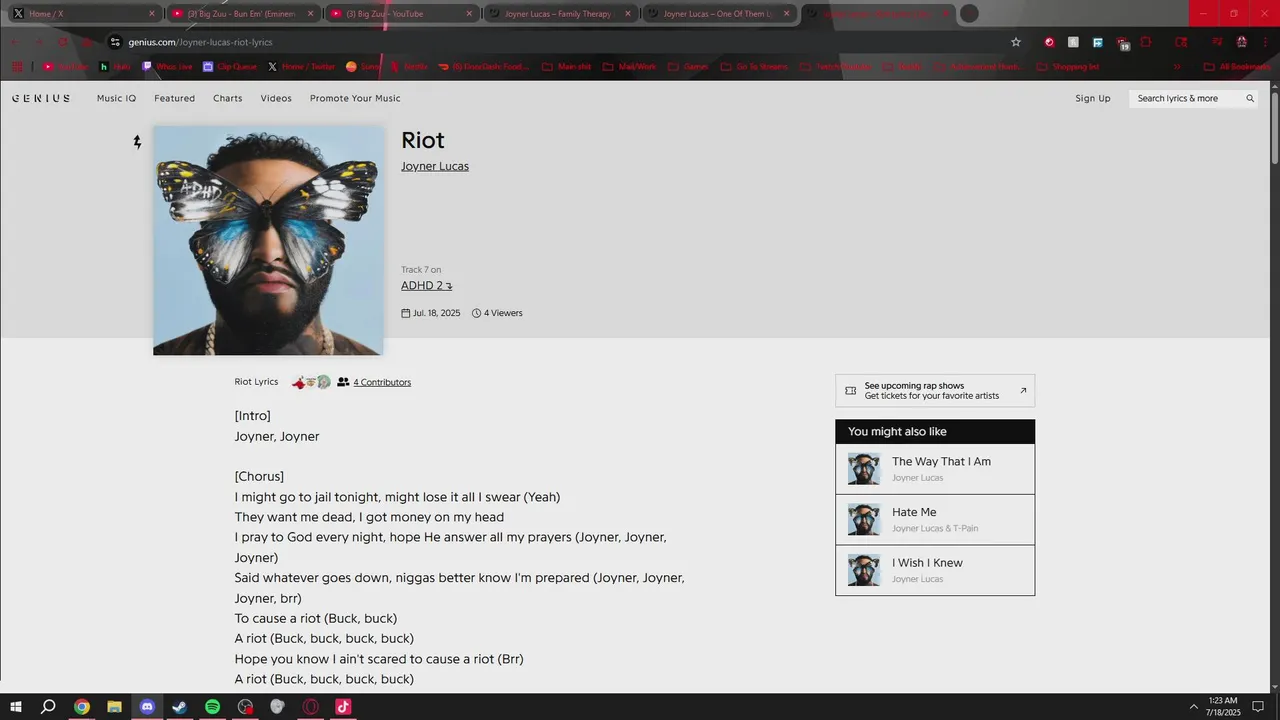Open Discord from the taskbar
The height and width of the screenshot is (720, 1280).
point(147,707)
